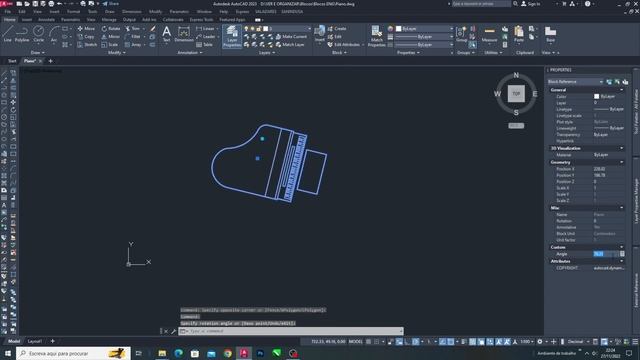Click object color wheel icon in ribbon Properties

coord(390,29)
